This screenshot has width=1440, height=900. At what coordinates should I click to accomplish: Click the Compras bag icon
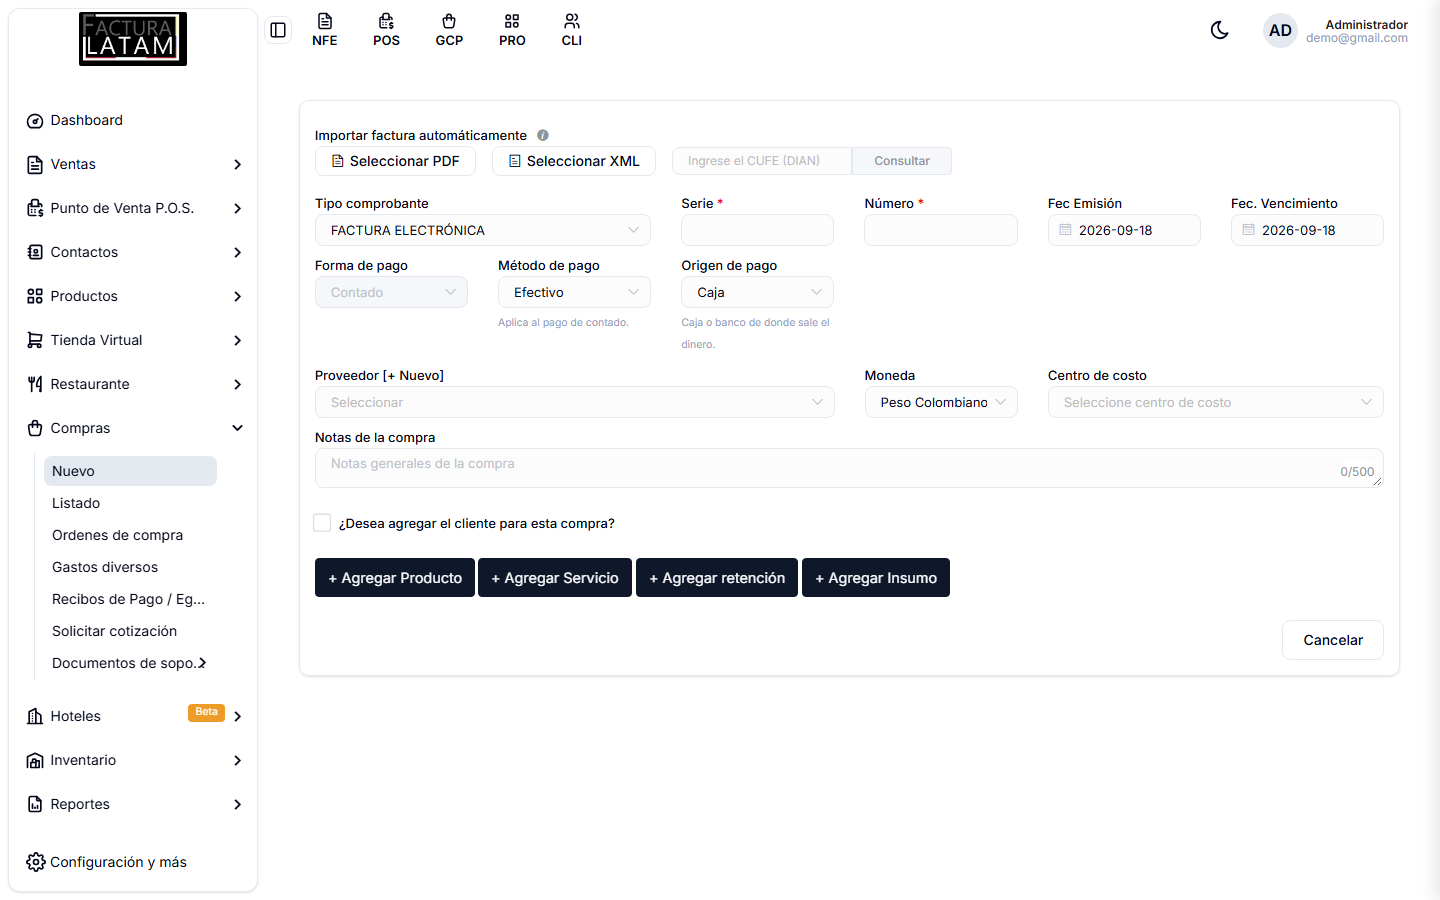35,429
